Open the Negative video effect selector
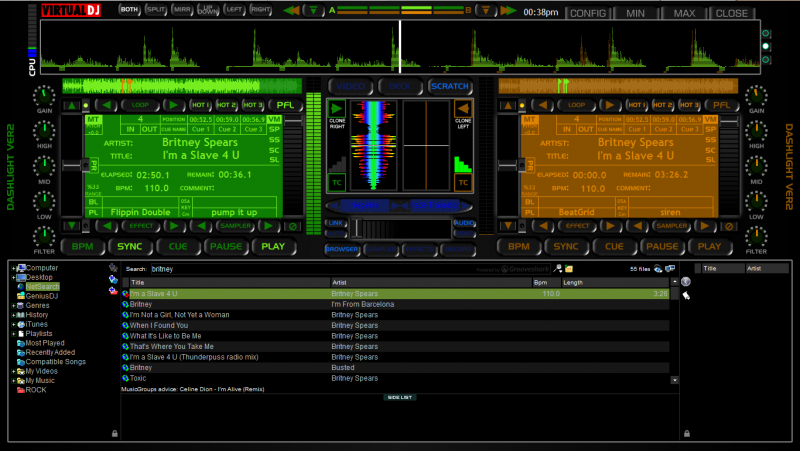 364,205
